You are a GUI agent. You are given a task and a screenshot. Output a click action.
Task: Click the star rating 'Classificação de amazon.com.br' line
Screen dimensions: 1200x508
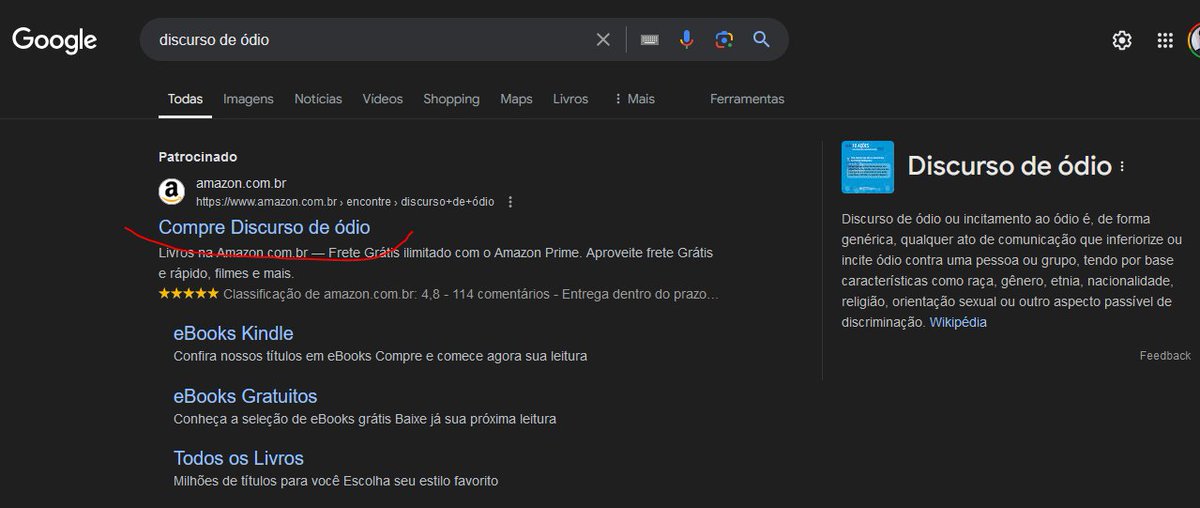439,294
